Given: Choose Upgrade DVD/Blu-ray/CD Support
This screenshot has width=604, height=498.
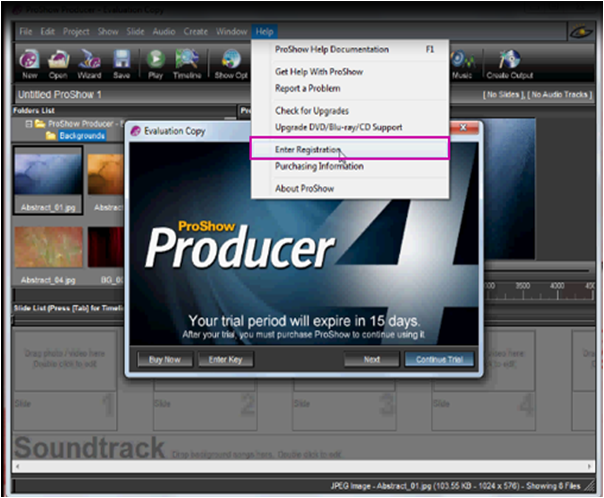Looking at the screenshot, I should pos(350,127).
